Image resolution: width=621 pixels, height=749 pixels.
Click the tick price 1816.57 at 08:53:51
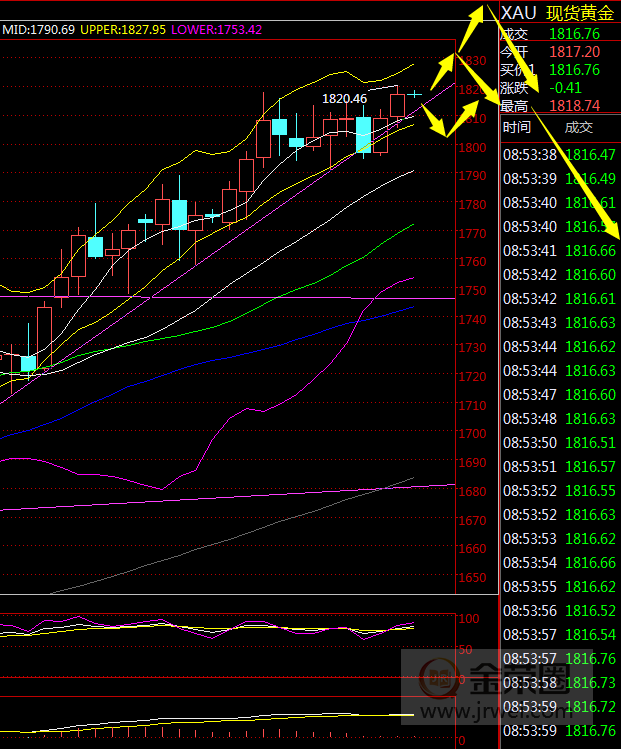click(590, 467)
